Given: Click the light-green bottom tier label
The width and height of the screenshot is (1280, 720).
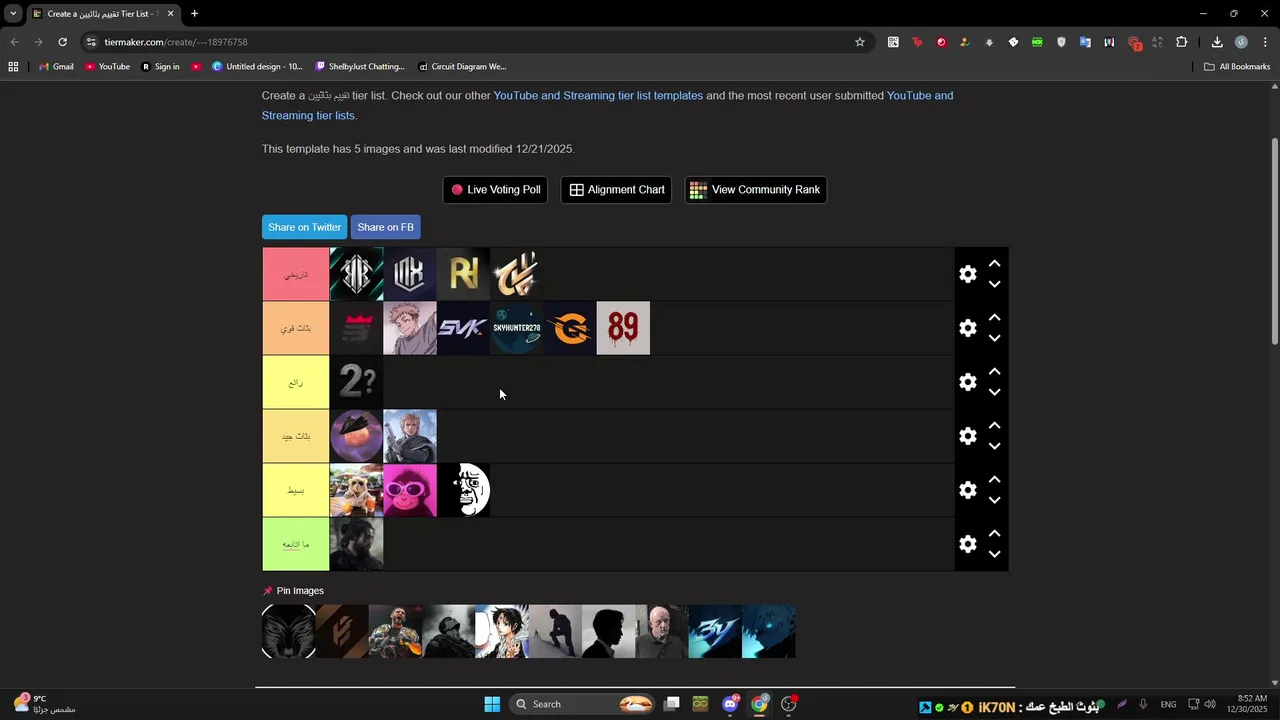Looking at the screenshot, I should (296, 544).
